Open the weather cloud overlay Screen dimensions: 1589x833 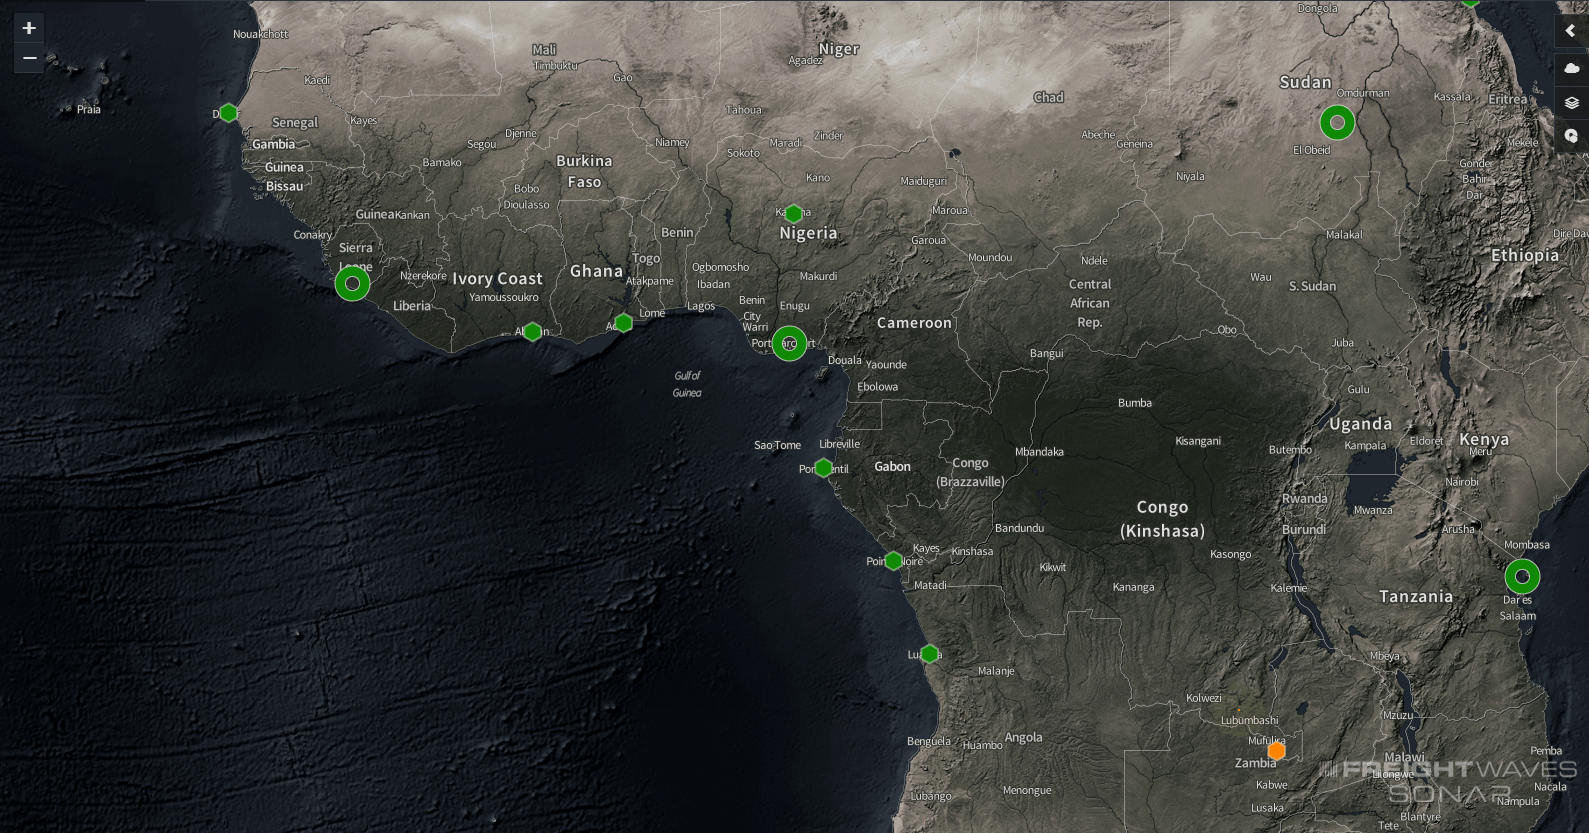[x=1571, y=67]
